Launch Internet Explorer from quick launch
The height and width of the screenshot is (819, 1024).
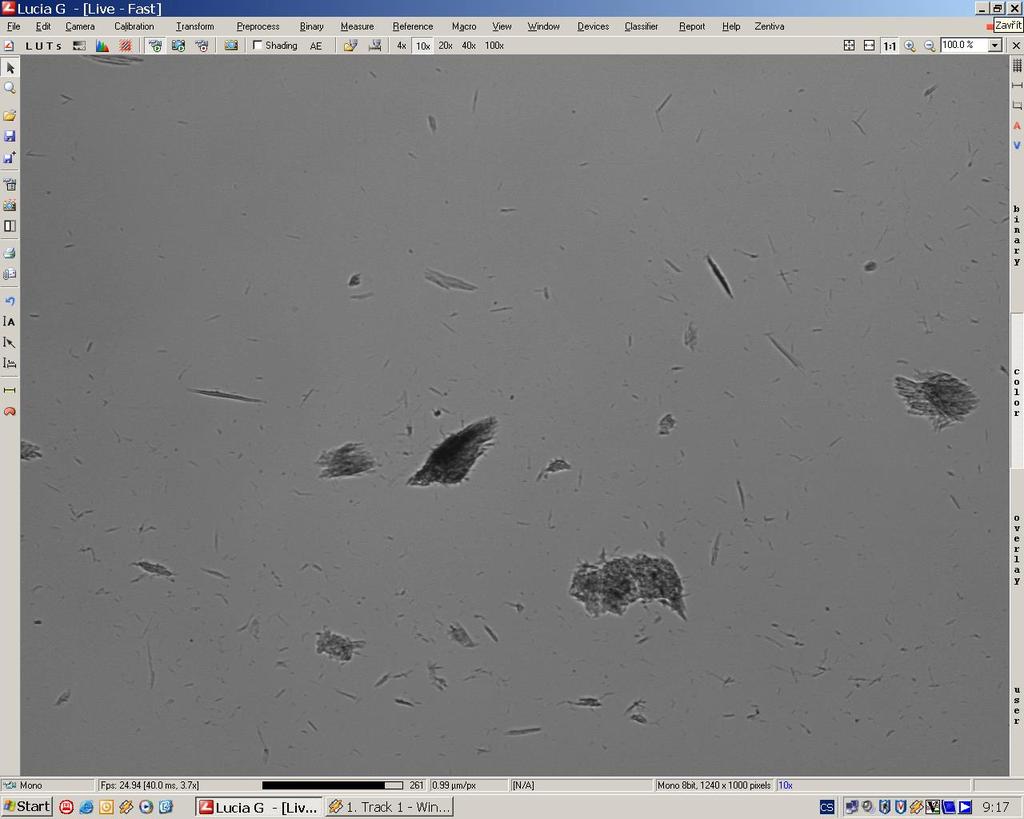tap(86, 807)
